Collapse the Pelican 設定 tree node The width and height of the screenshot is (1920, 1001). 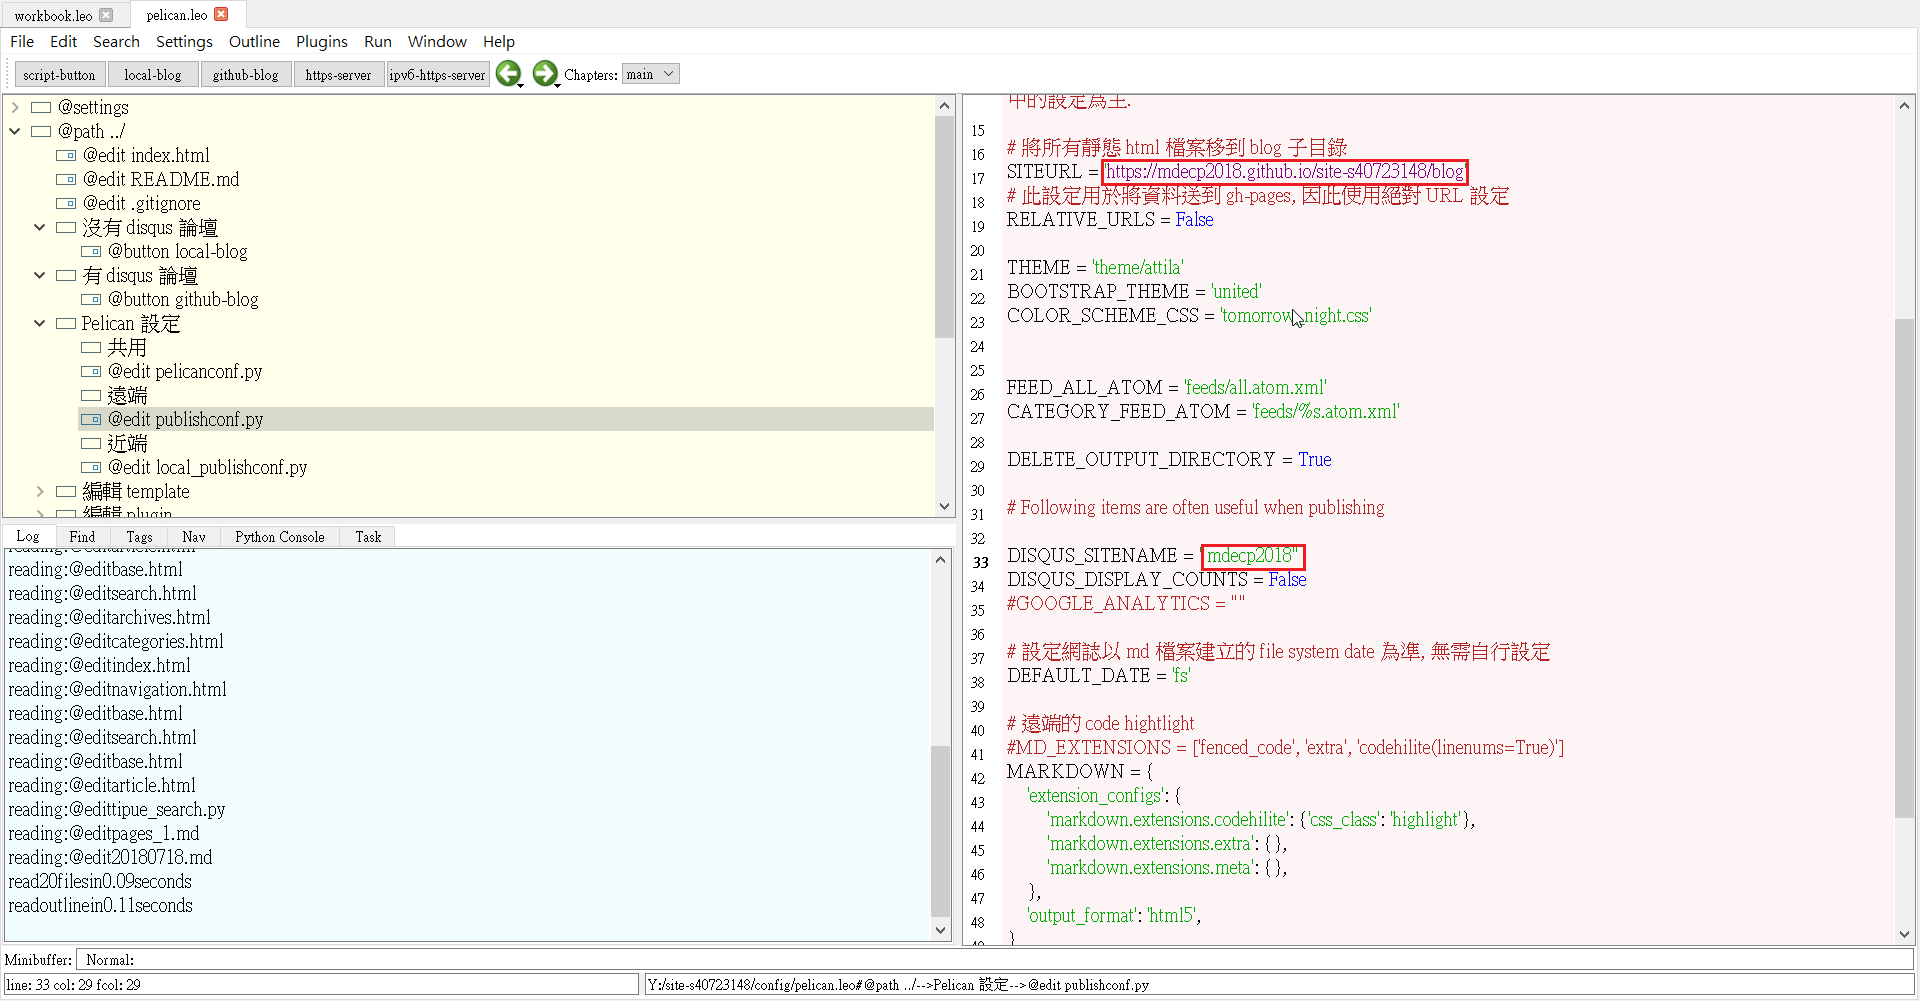pyautogui.click(x=40, y=323)
